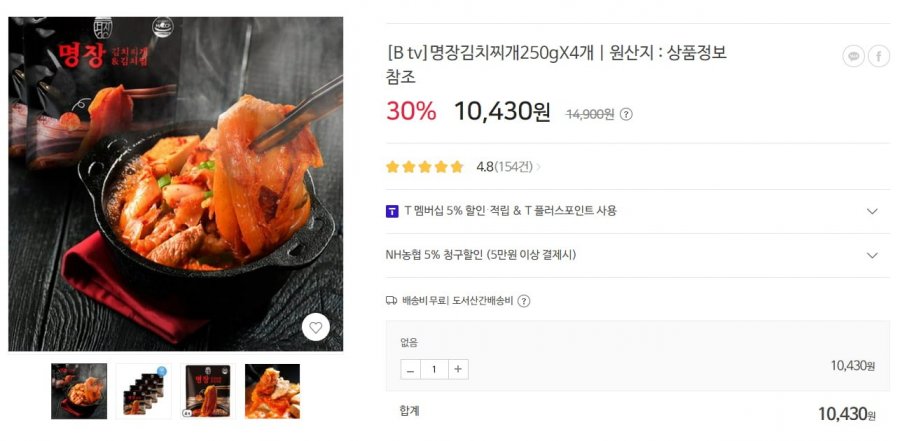Open reviews via chevron after 154건
Image resolution: width=900 pixels, height=441 pixels.
538,167
